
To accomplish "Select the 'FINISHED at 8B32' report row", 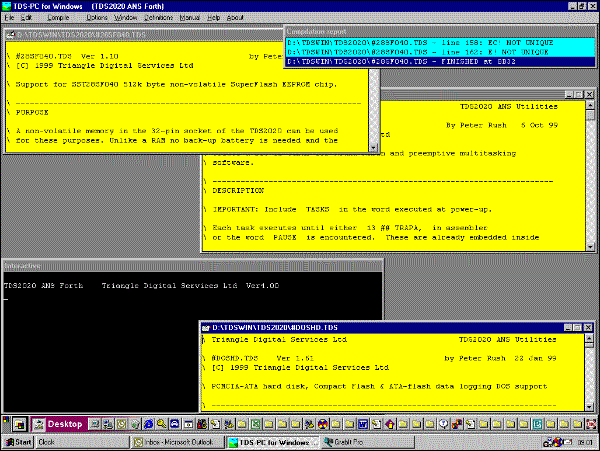I will pyautogui.click(x=440, y=62).
